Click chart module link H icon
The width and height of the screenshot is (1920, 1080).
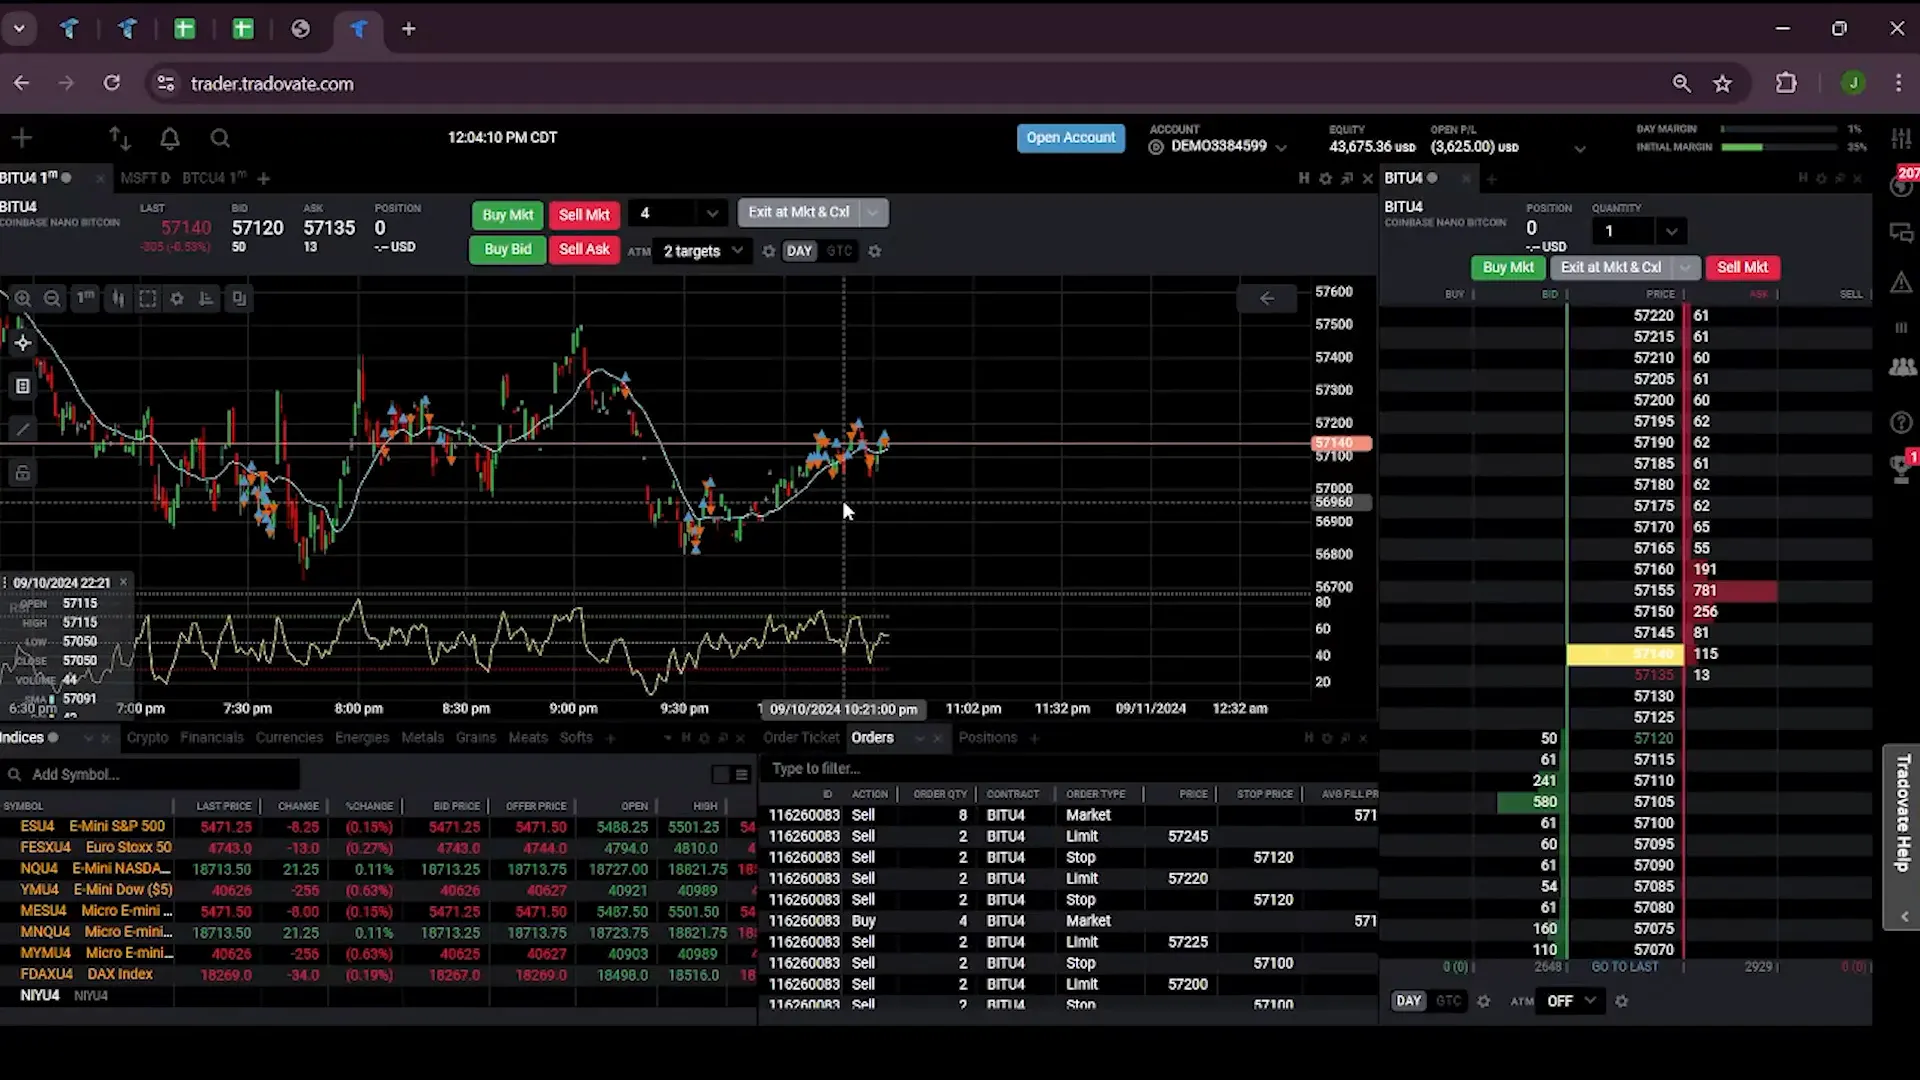1303,178
